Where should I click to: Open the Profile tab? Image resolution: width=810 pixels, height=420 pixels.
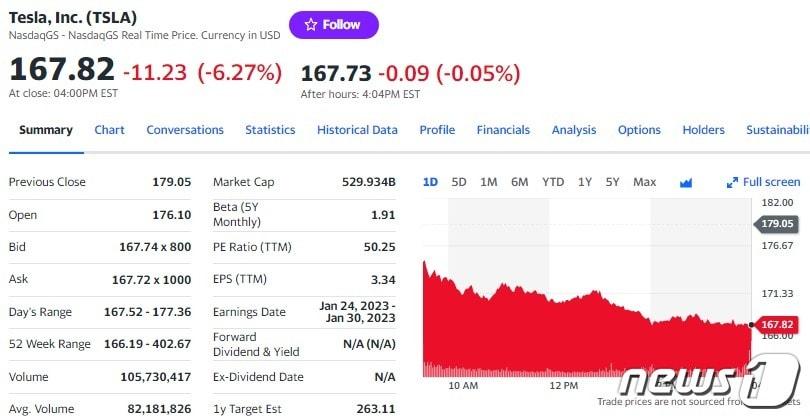[x=437, y=130]
